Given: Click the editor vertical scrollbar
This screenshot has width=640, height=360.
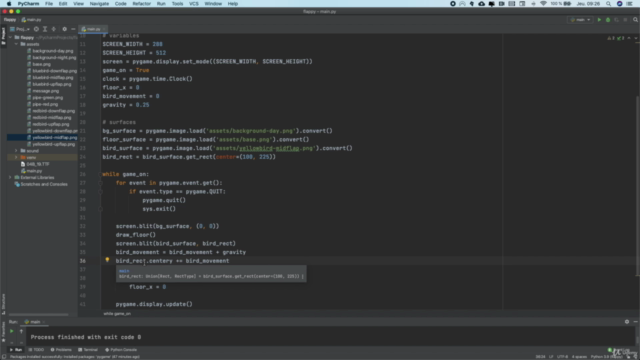Looking at the screenshot, I should 638,186.
